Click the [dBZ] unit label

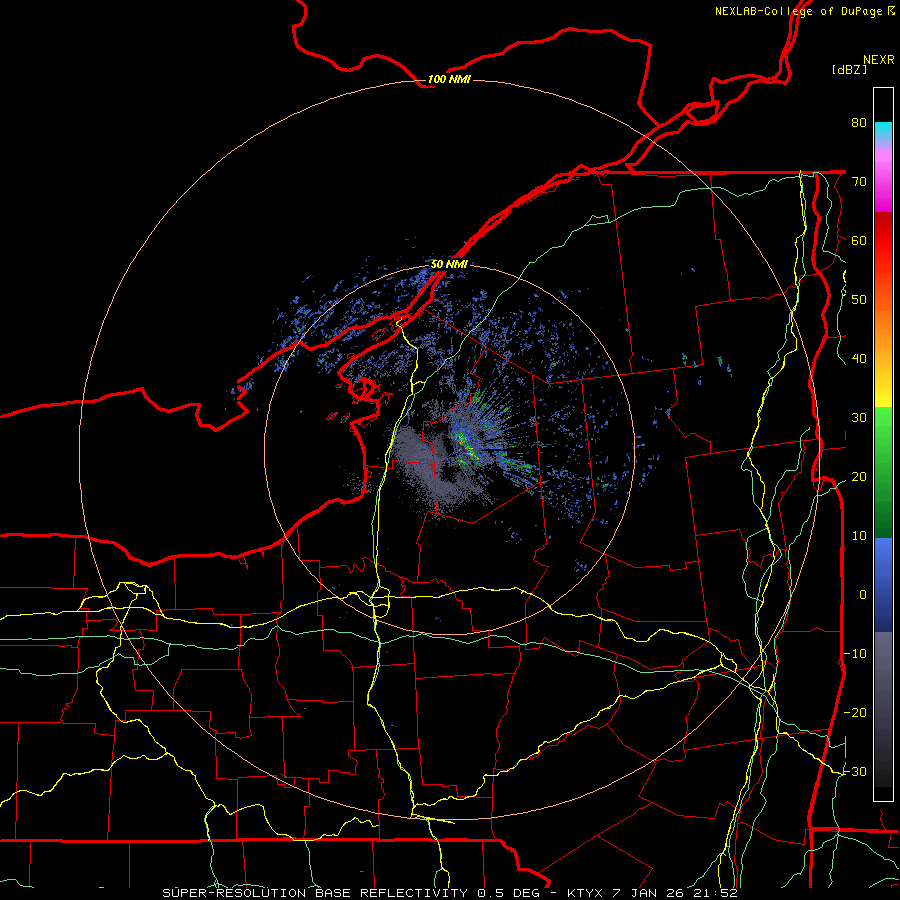(x=849, y=70)
